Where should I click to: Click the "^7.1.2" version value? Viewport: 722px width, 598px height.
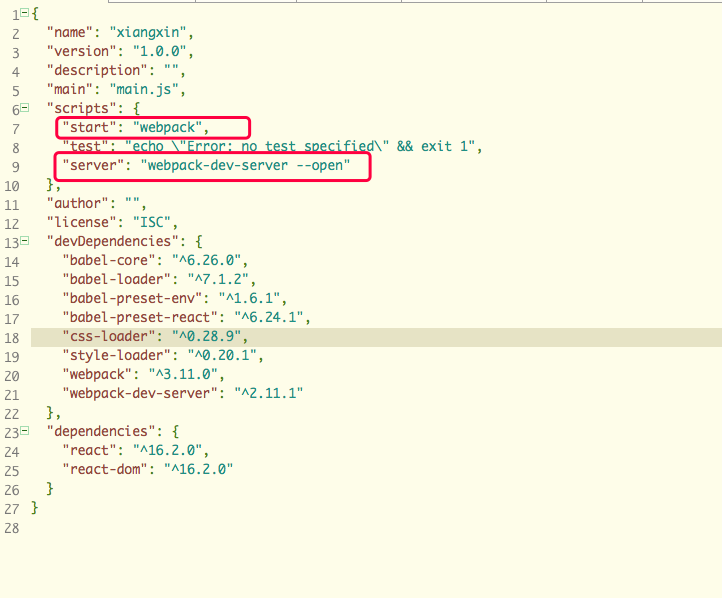coord(218,279)
